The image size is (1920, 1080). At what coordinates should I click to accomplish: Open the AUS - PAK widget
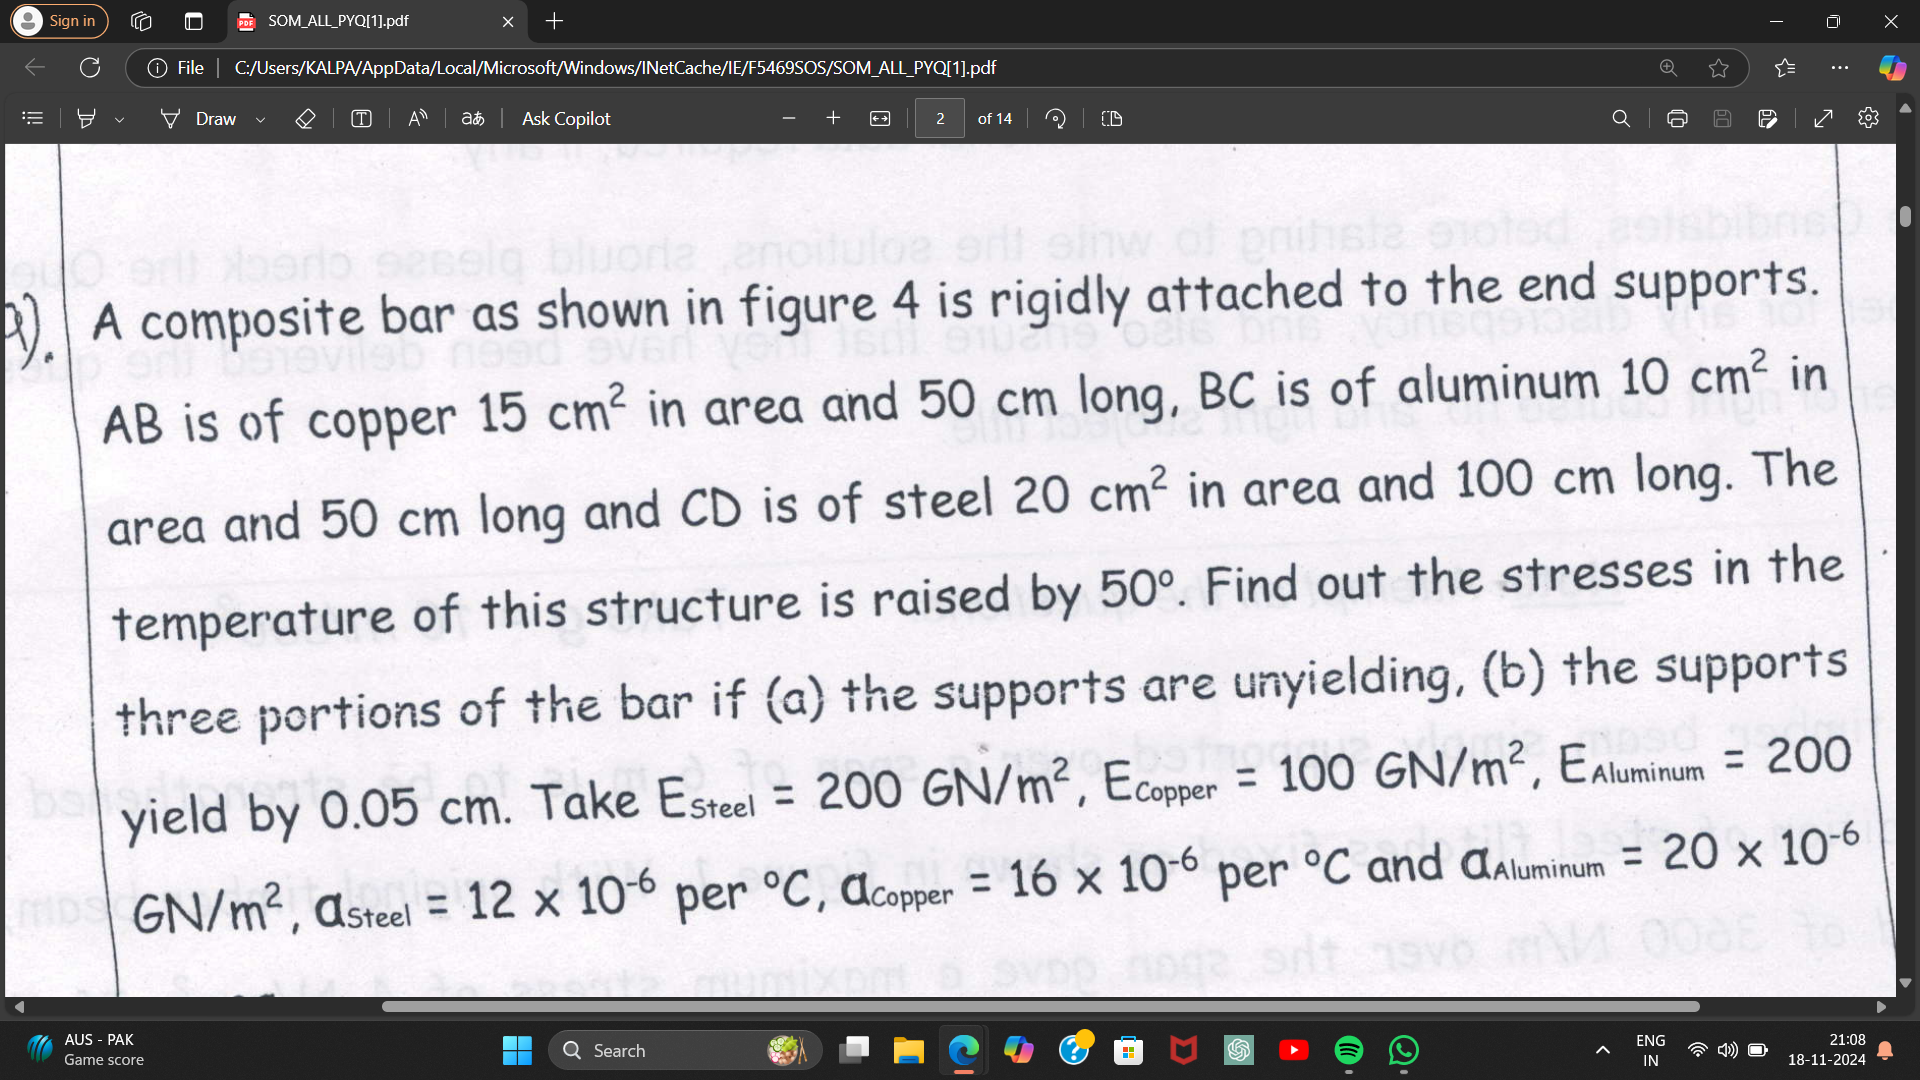(x=85, y=1050)
